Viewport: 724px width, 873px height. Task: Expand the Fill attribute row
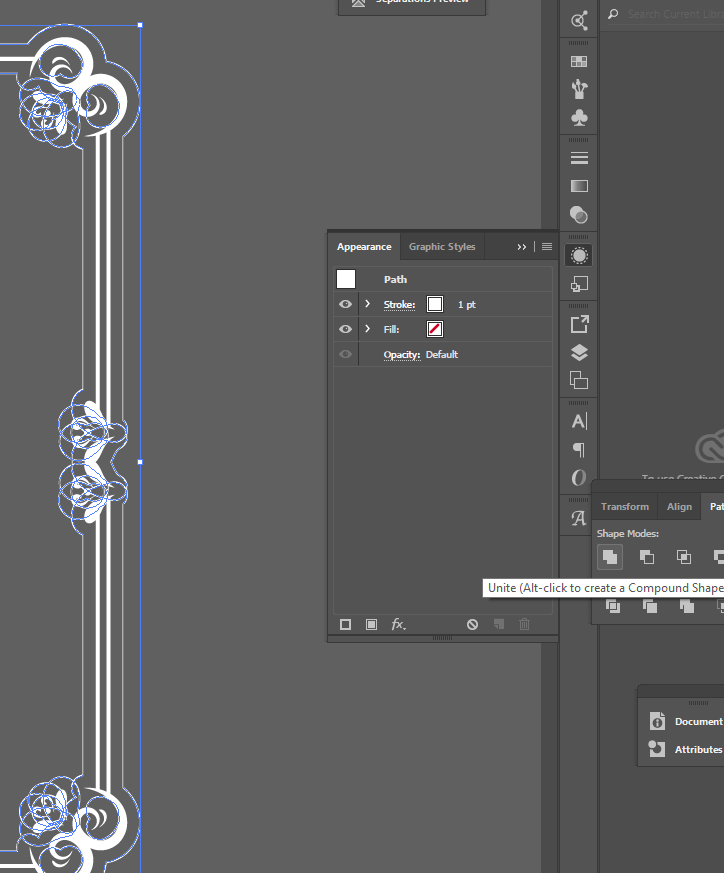(x=367, y=329)
